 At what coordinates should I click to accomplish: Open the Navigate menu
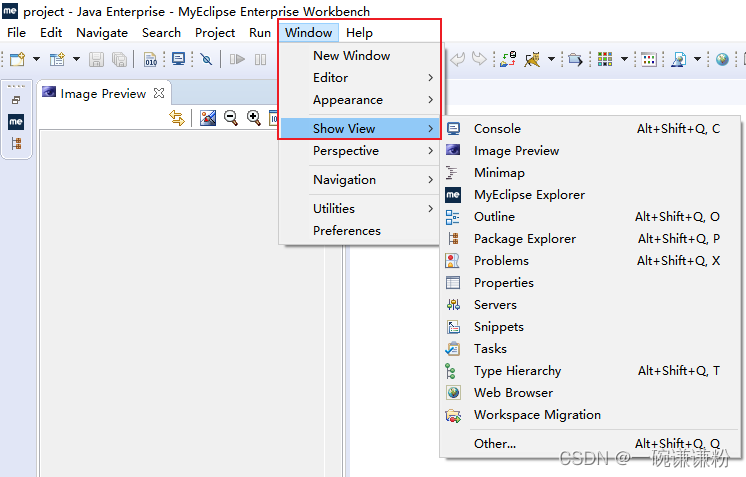(x=102, y=33)
